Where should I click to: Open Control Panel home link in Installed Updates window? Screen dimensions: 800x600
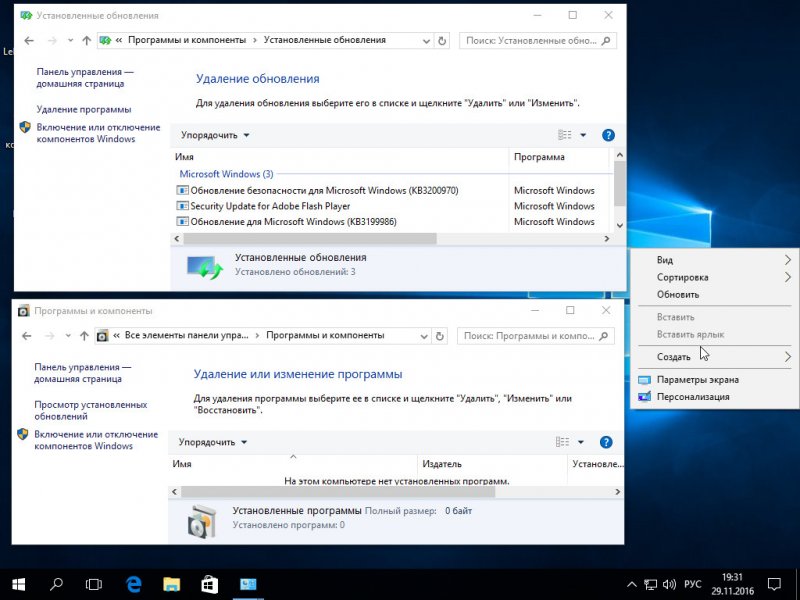tap(85, 78)
